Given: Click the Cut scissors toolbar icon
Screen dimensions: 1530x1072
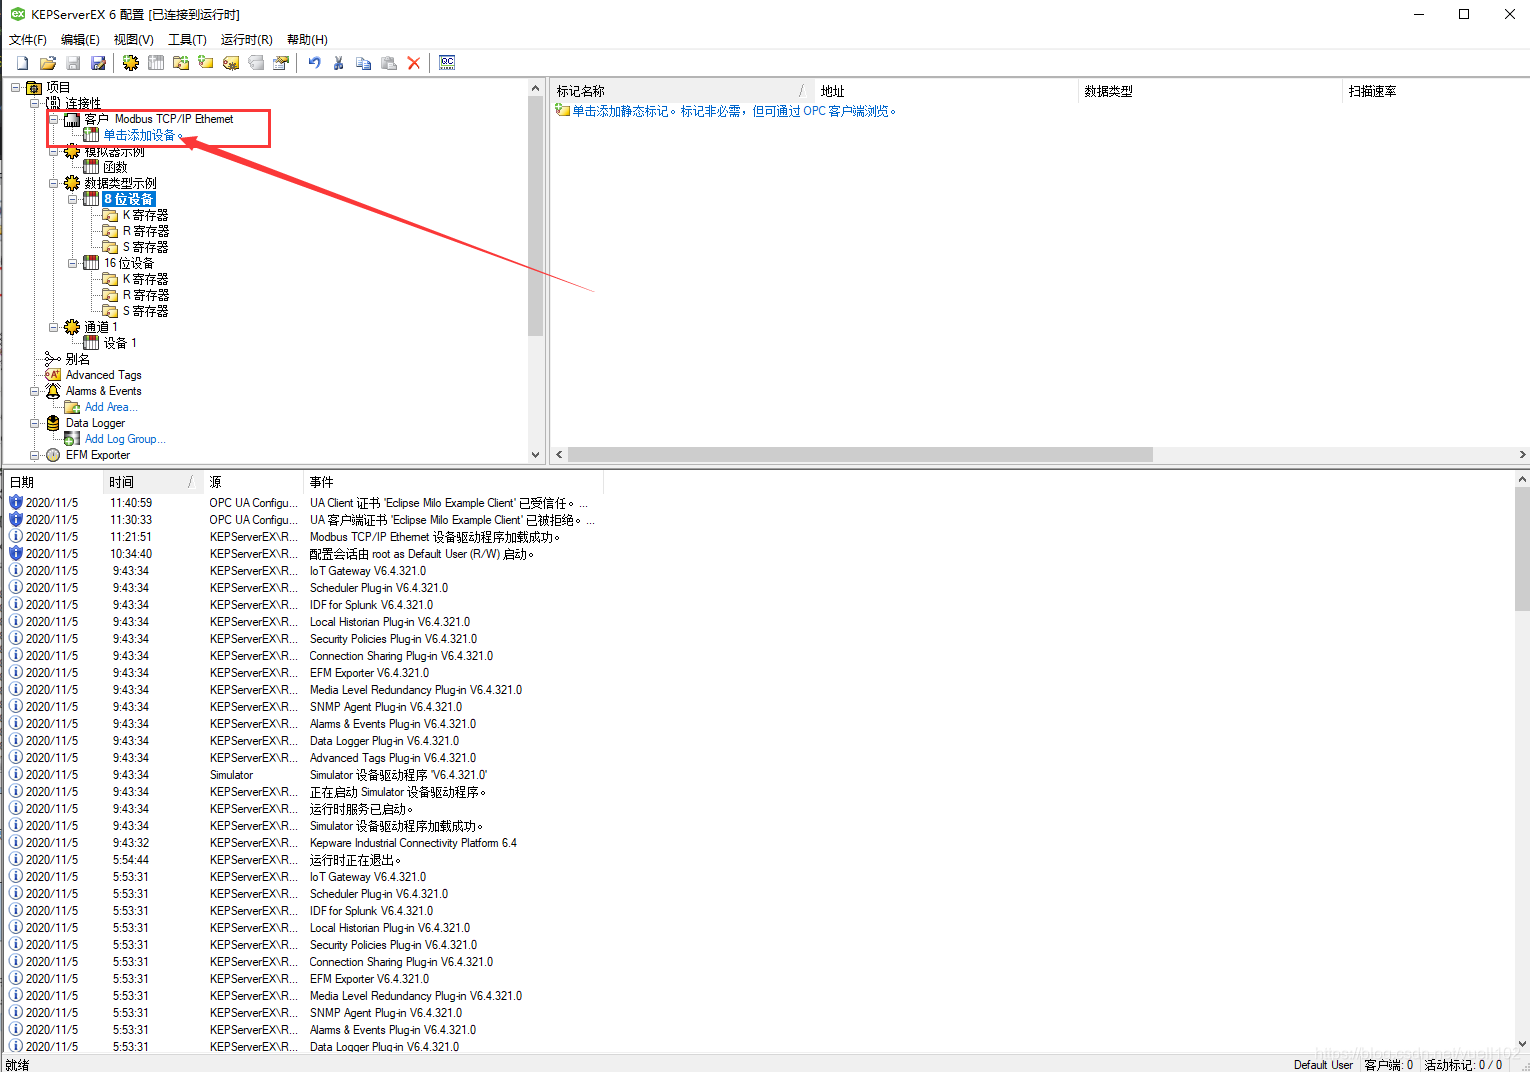Looking at the screenshot, I should (339, 63).
